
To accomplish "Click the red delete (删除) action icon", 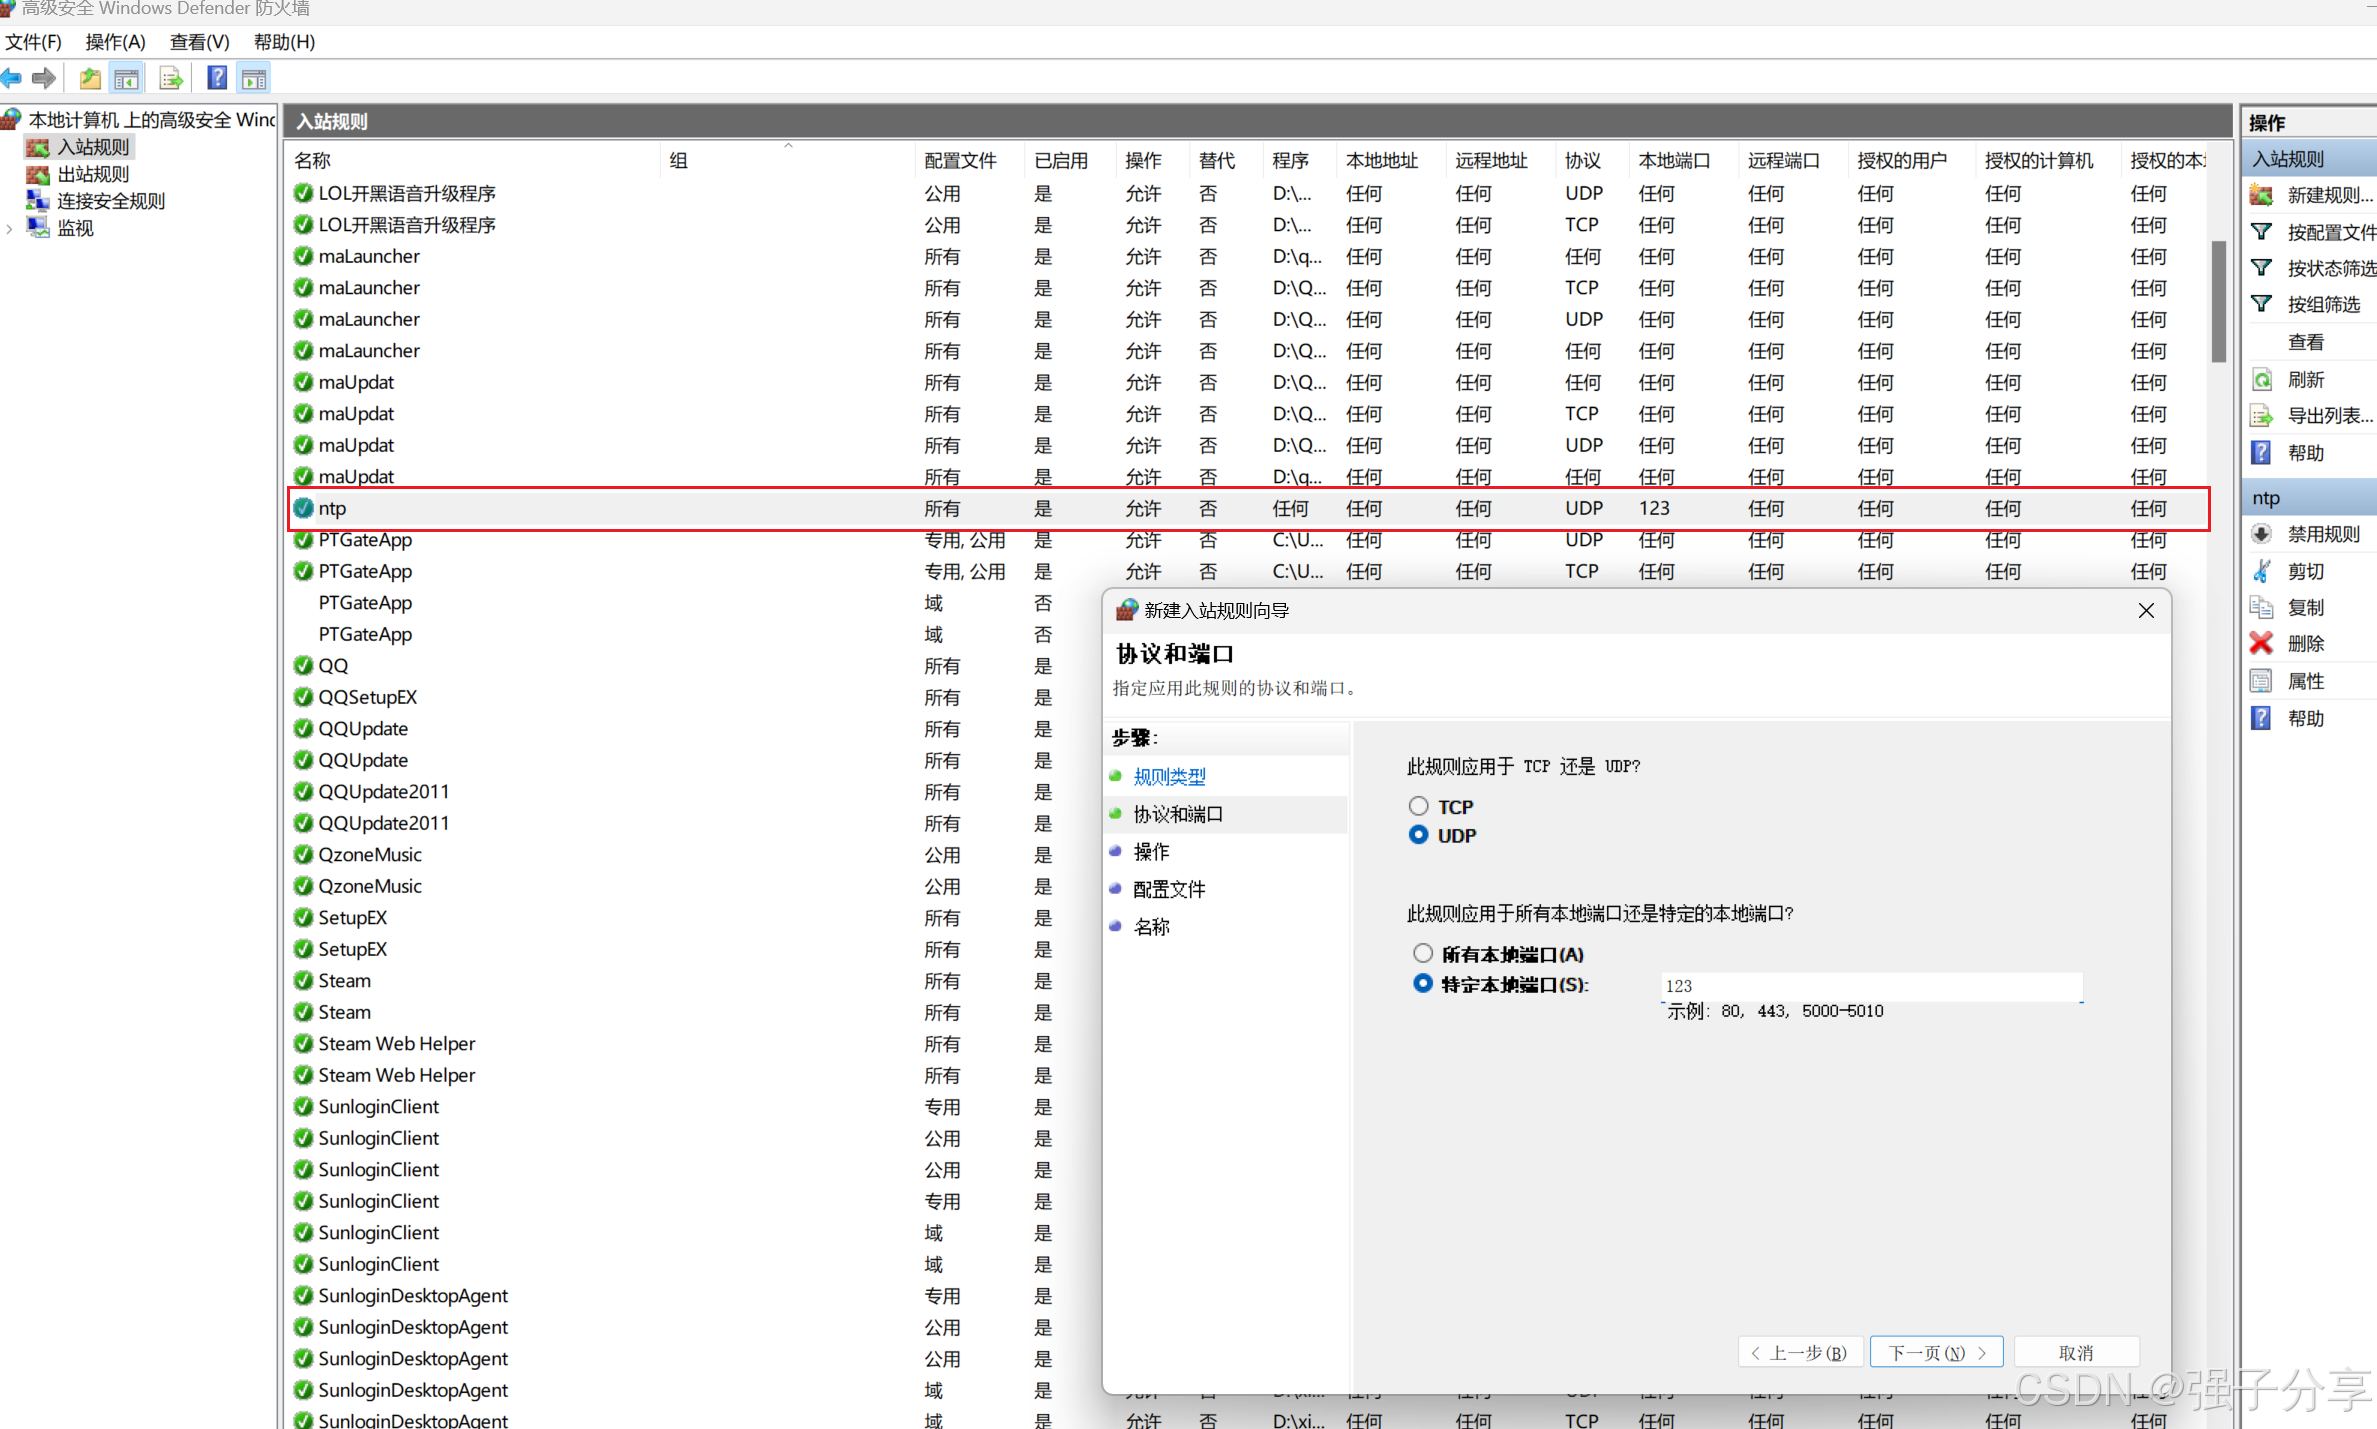I will pos(2261,644).
